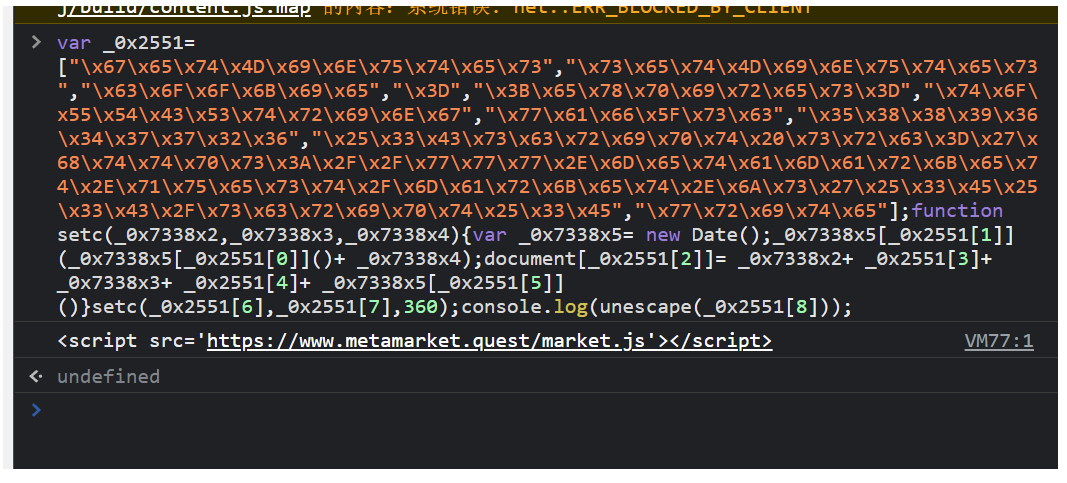Click the '<script src=' output text

pyautogui.click(x=131, y=340)
